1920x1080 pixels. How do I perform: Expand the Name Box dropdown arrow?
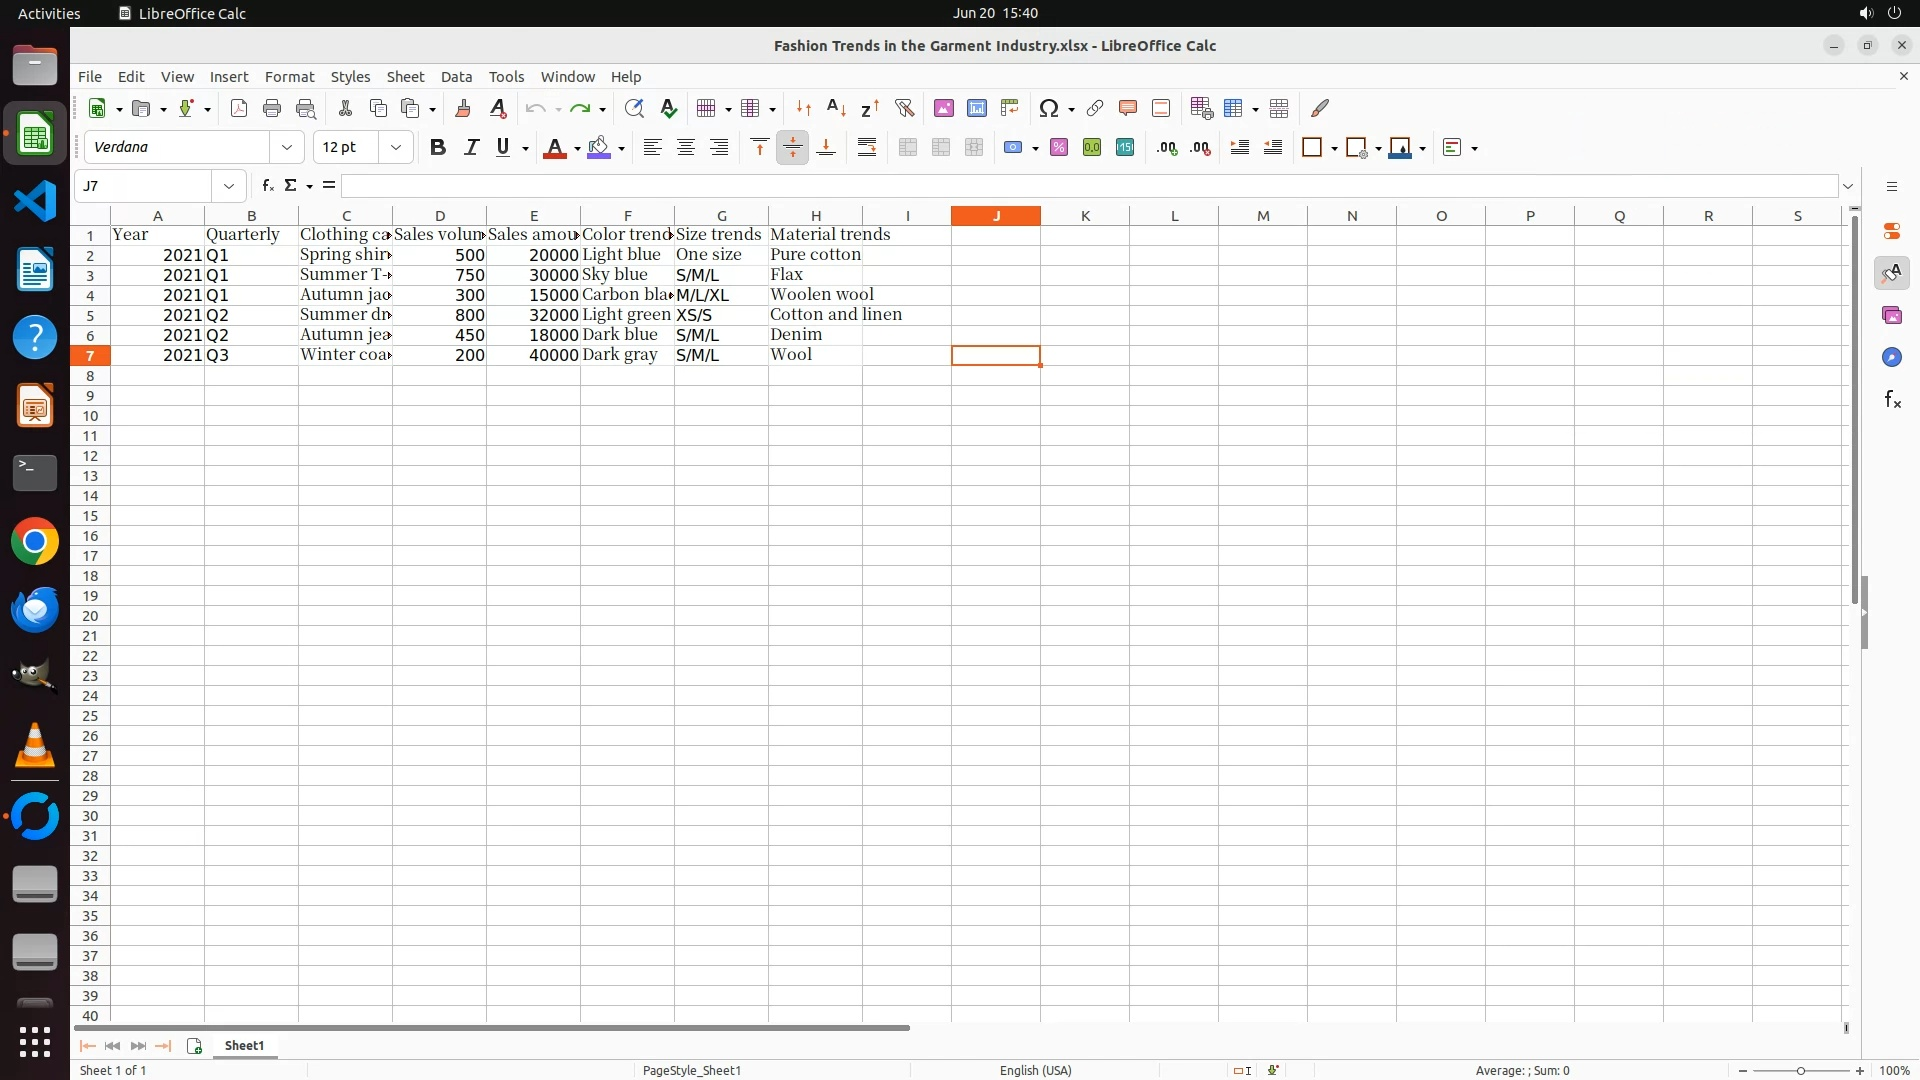click(x=229, y=186)
